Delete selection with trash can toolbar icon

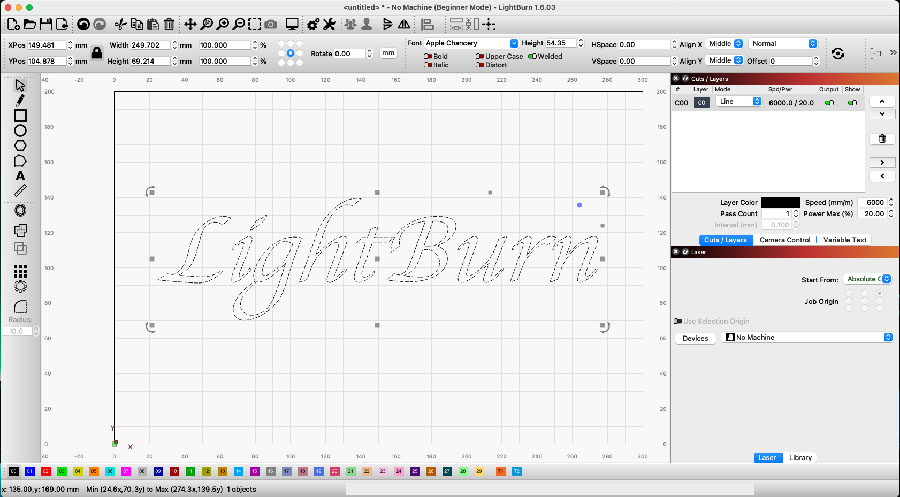pos(169,24)
